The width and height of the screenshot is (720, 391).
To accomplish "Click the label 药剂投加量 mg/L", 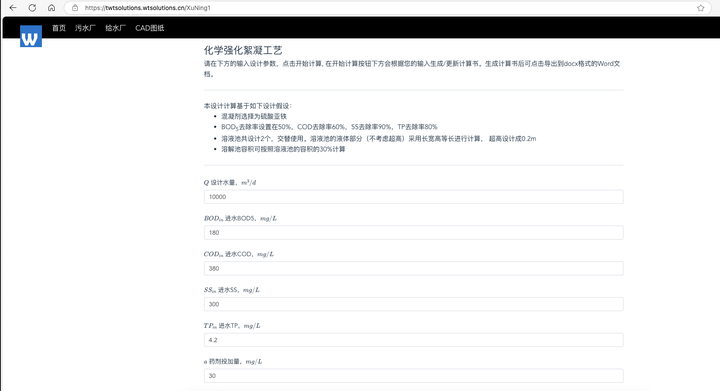I will 233,362.
